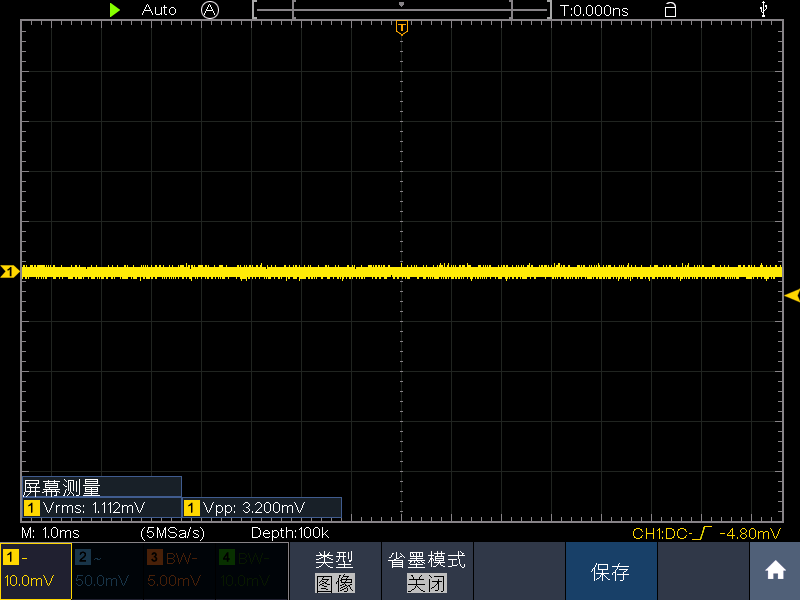Screen dimensions: 800x600
Task: Click the 保存 save button
Action: 611,571
